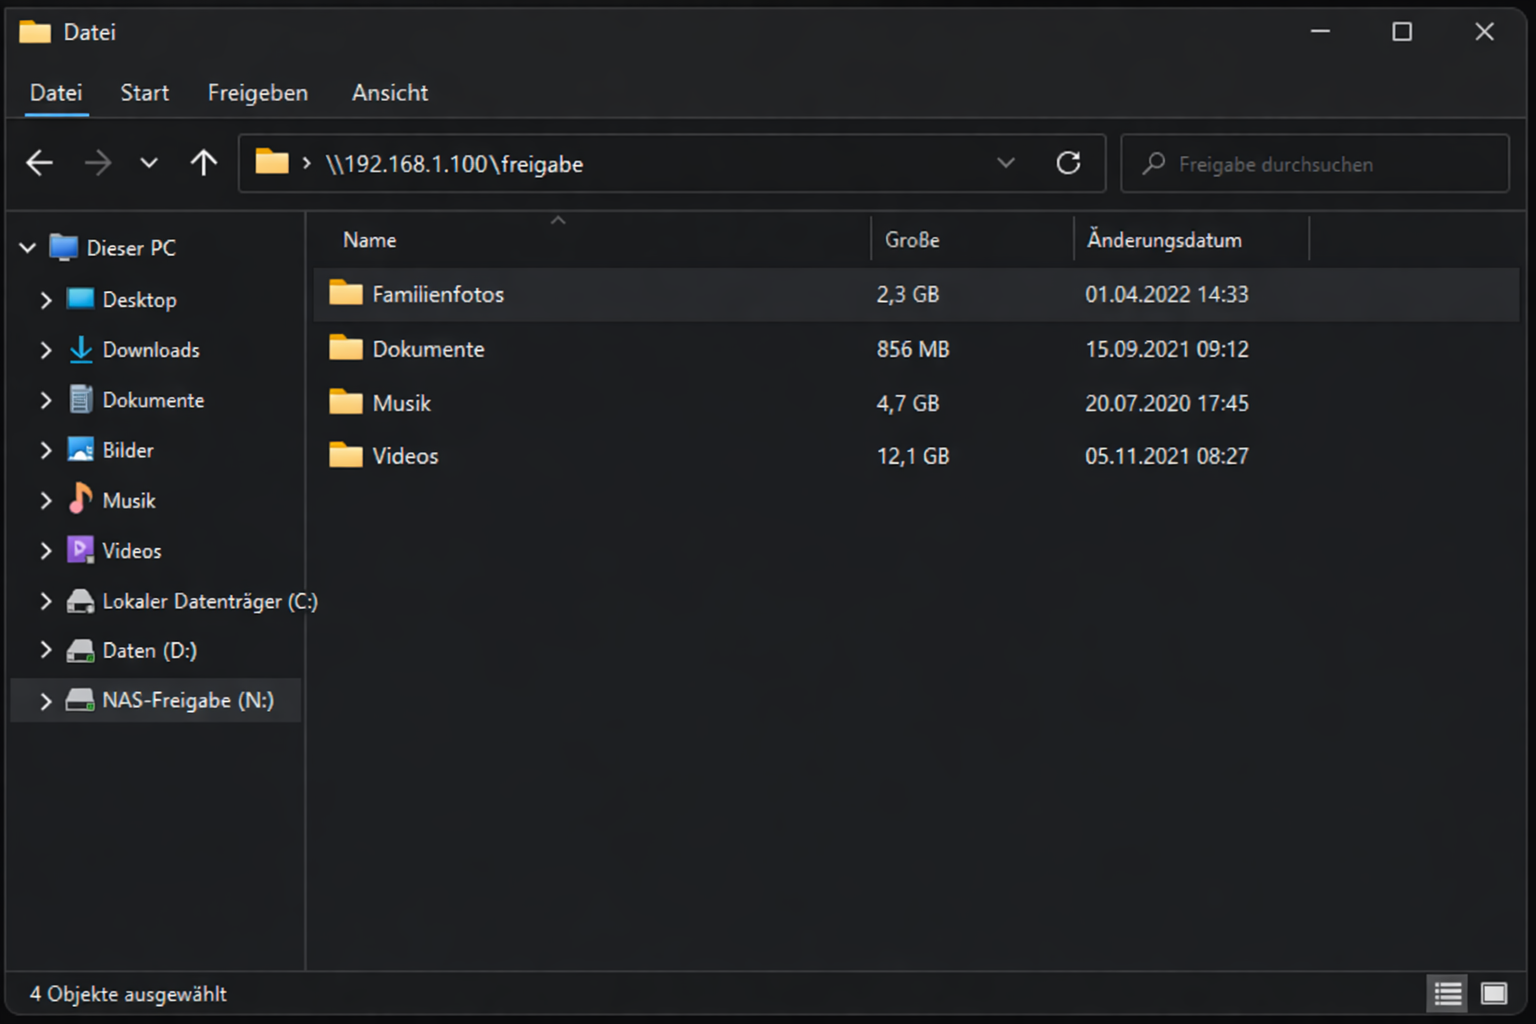Image resolution: width=1536 pixels, height=1024 pixels.
Task: Switch to the Freigeben tab
Action: 257,92
